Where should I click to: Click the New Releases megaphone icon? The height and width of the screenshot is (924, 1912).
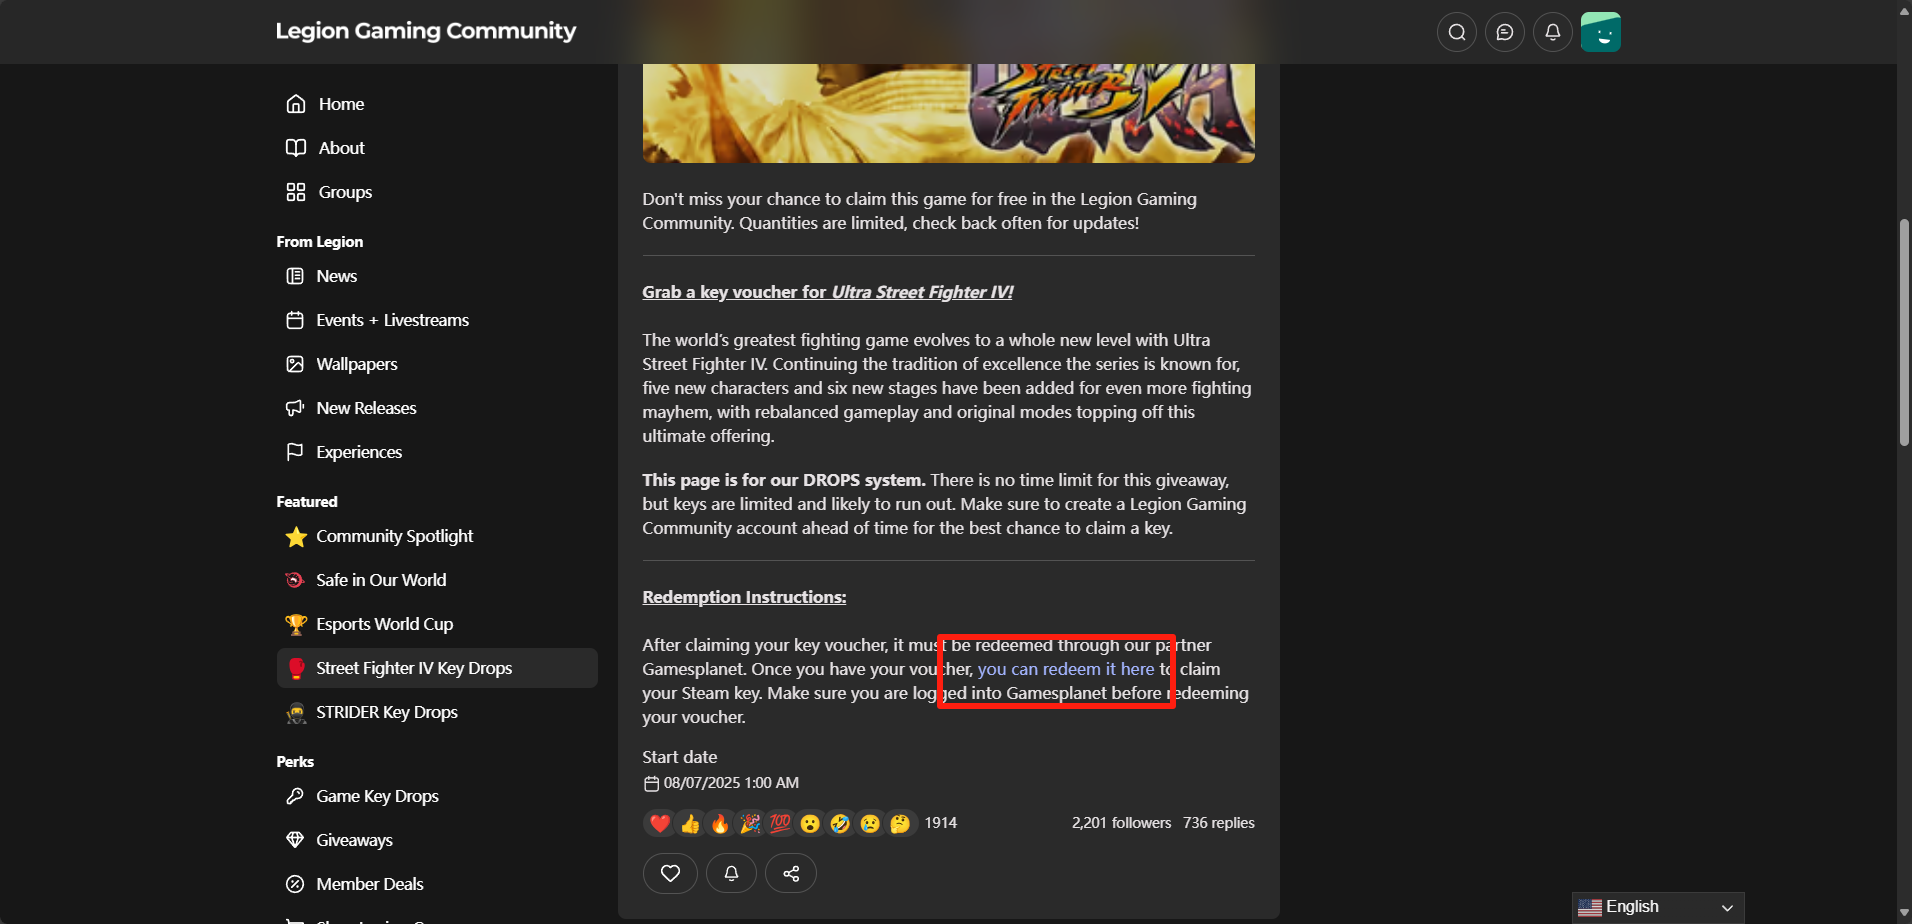[x=295, y=408]
